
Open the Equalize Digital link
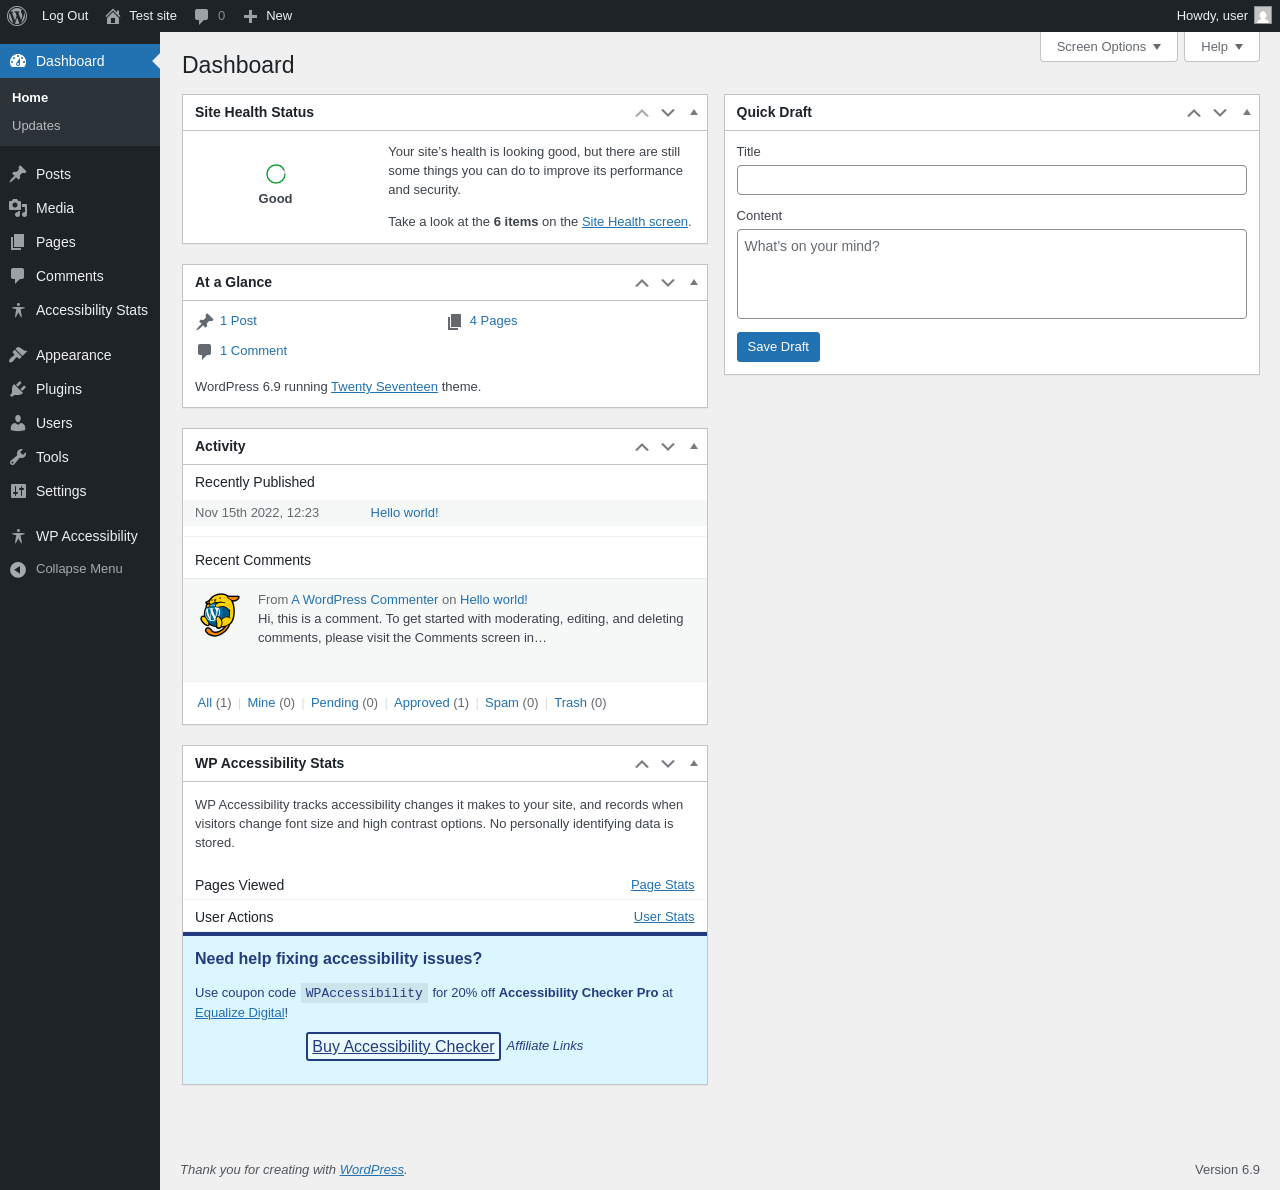(x=240, y=1013)
